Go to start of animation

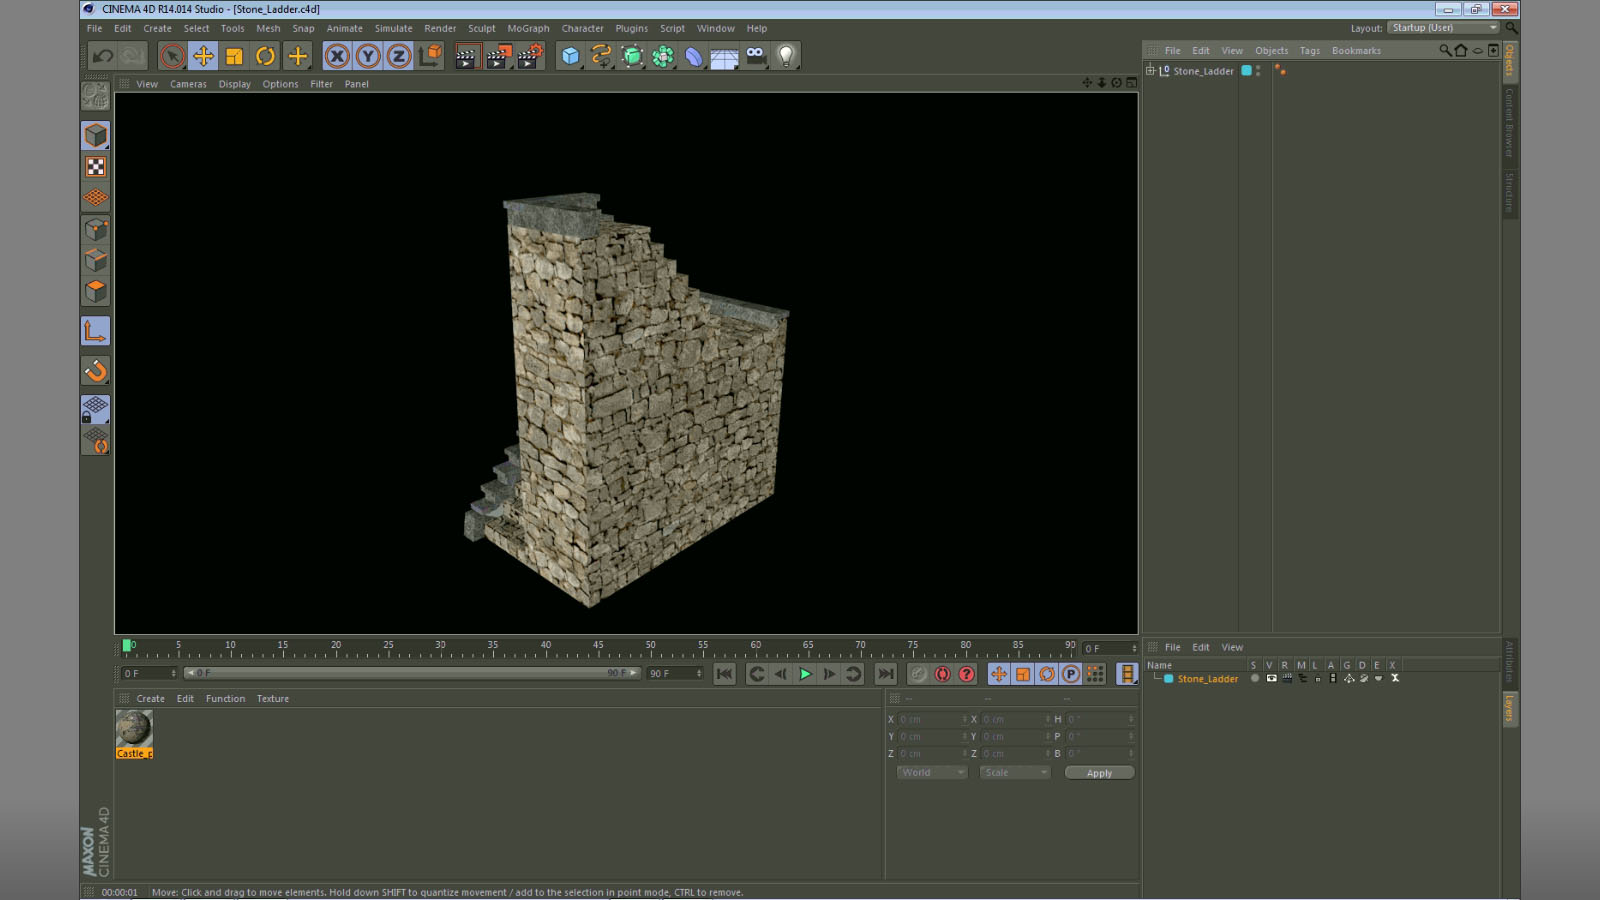(x=725, y=674)
